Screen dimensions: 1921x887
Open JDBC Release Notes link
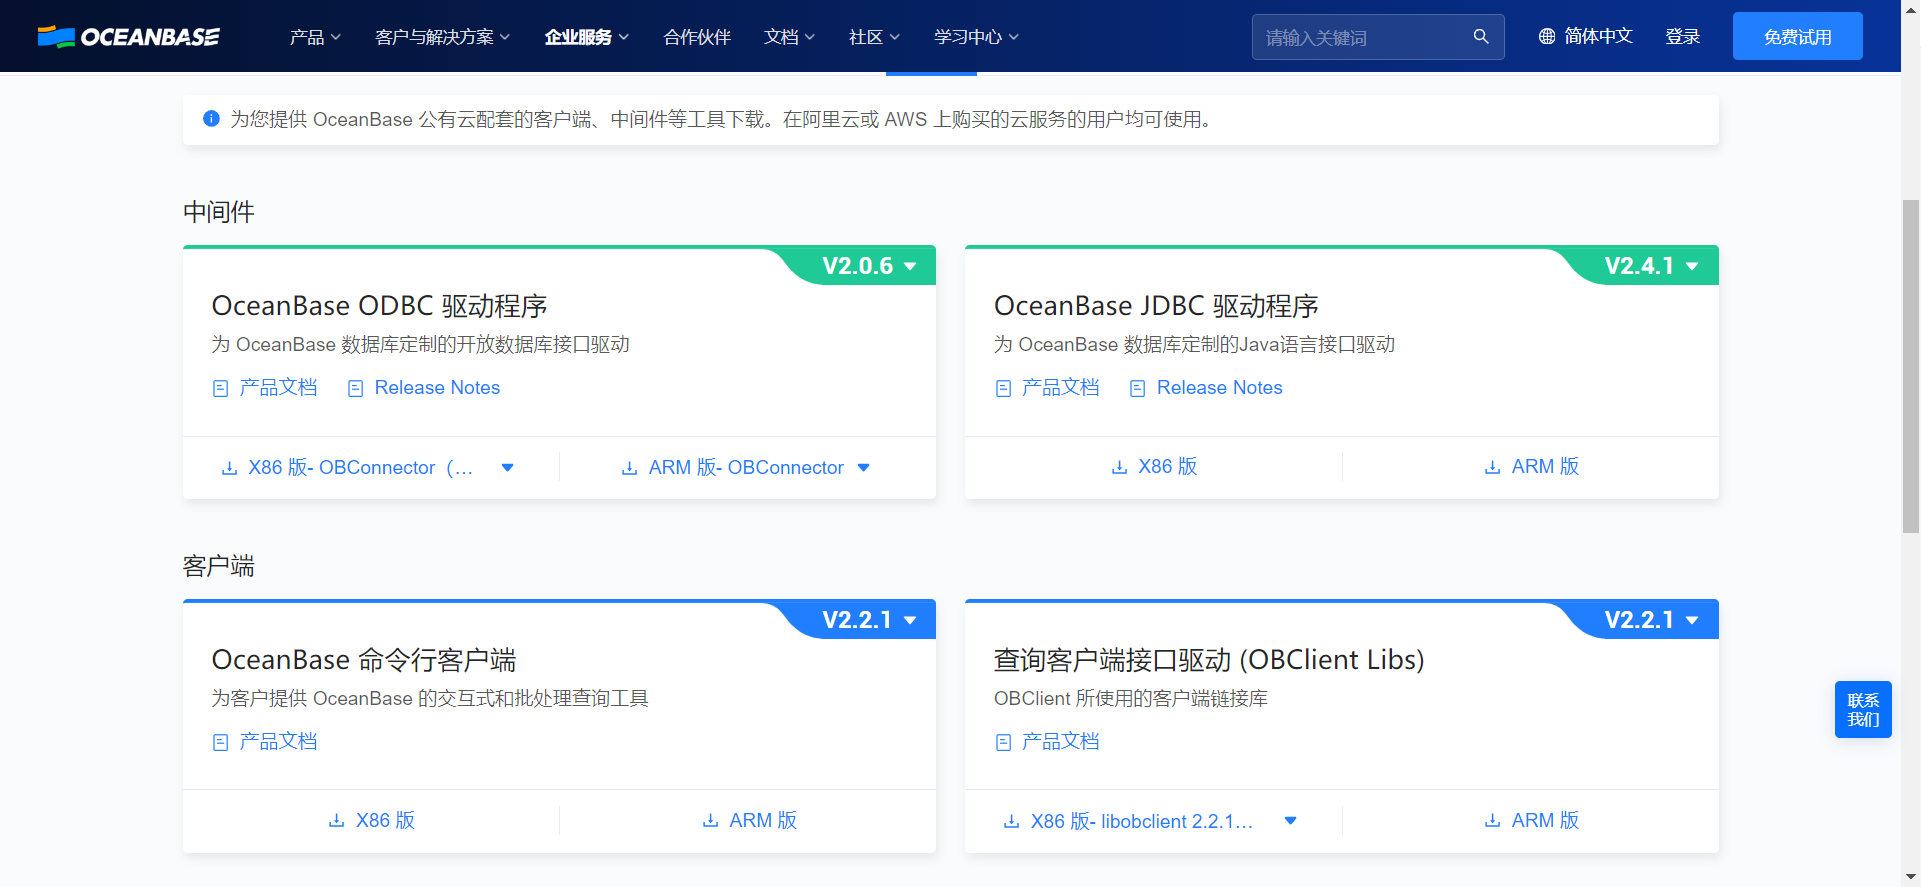pyautogui.click(x=1219, y=388)
